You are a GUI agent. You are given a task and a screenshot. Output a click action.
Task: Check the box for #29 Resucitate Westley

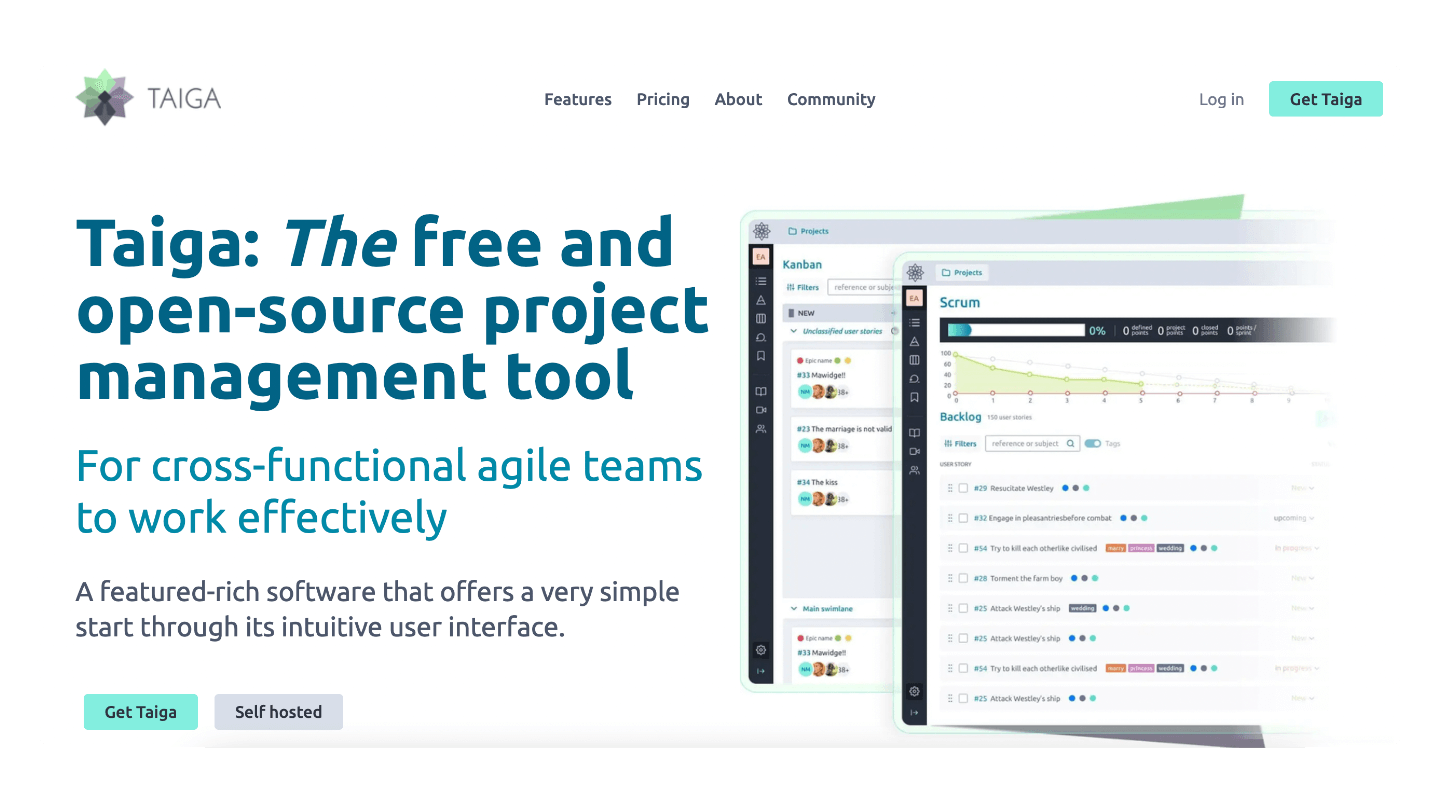[963, 488]
